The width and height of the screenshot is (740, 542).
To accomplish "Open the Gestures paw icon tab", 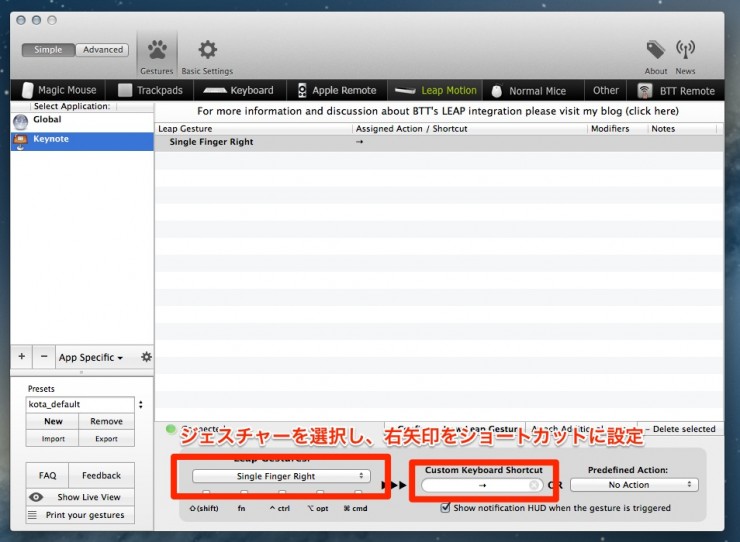I will [x=157, y=54].
